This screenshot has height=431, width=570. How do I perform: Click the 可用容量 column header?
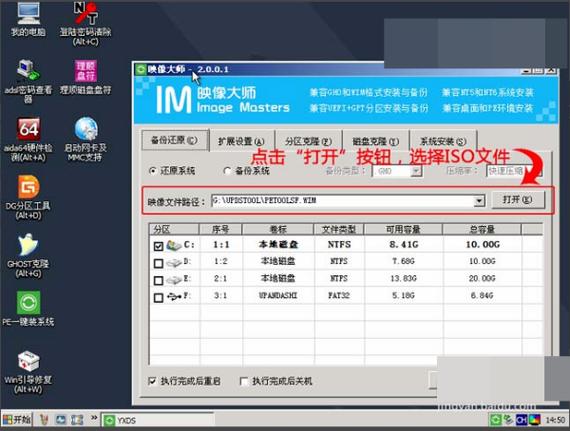(403, 229)
